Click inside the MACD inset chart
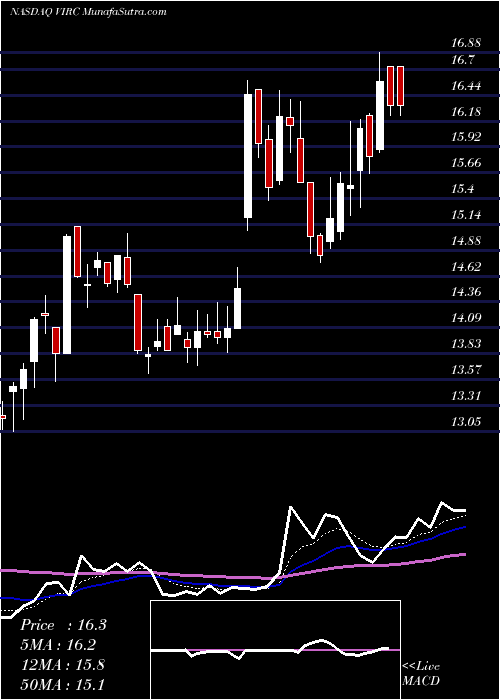The image size is (500, 700). pos(275,650)
